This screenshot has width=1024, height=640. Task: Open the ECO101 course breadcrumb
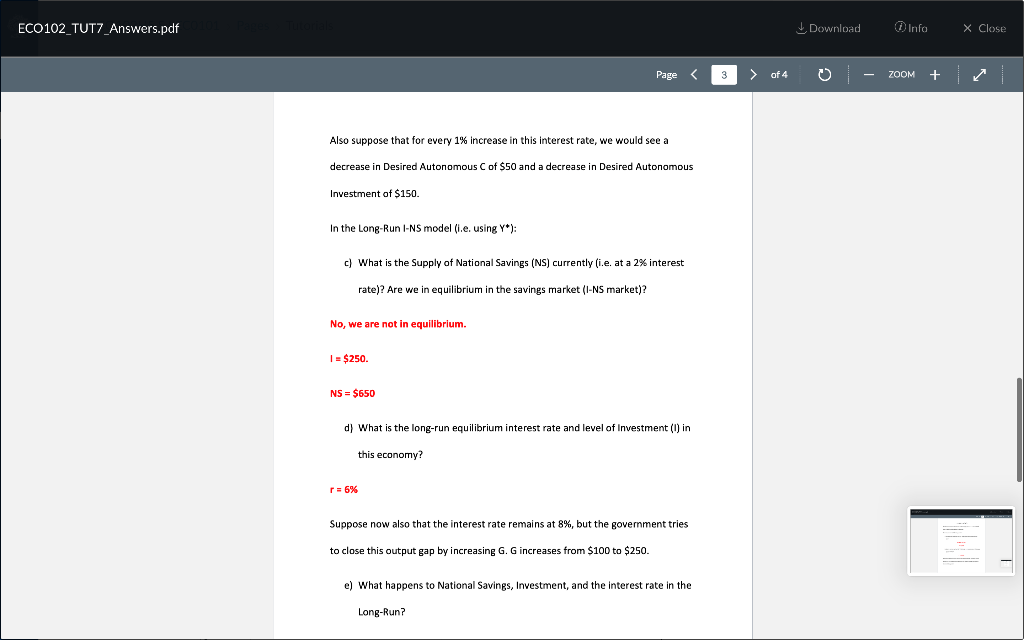pyautogui.click(x=200, y=28)
